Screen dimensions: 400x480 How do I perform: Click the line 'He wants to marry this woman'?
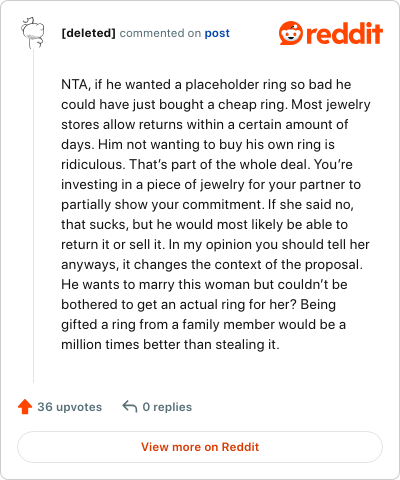click(x=204, y=284)
